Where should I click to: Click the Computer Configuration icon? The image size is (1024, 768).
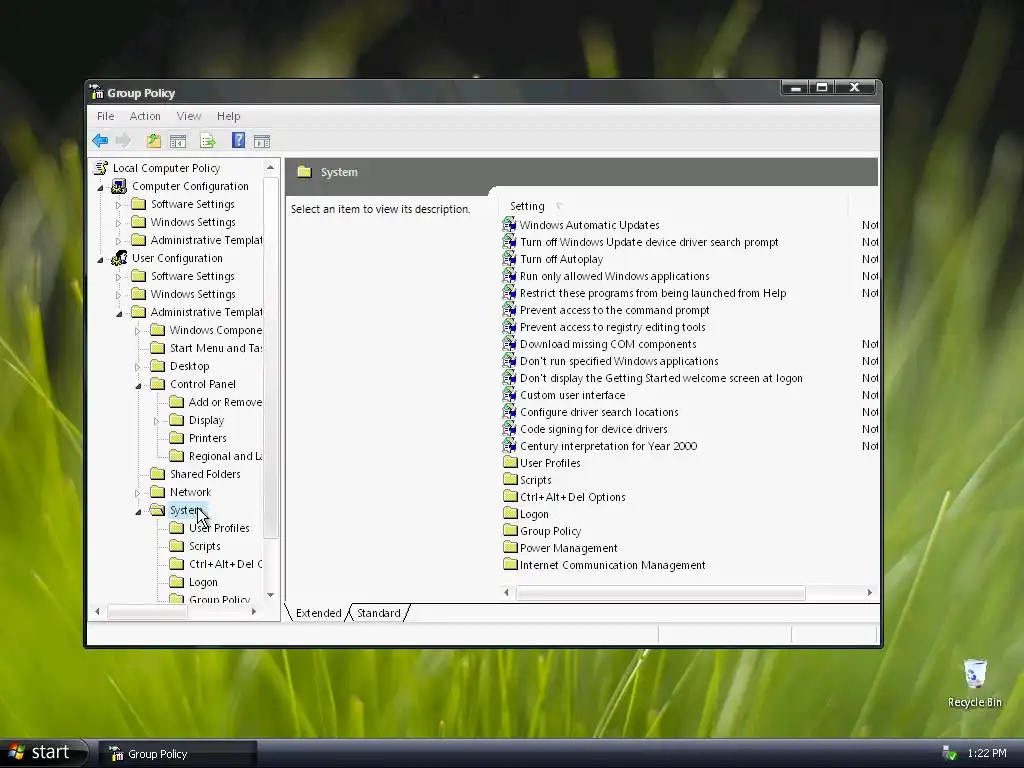[x=119, y=186]
